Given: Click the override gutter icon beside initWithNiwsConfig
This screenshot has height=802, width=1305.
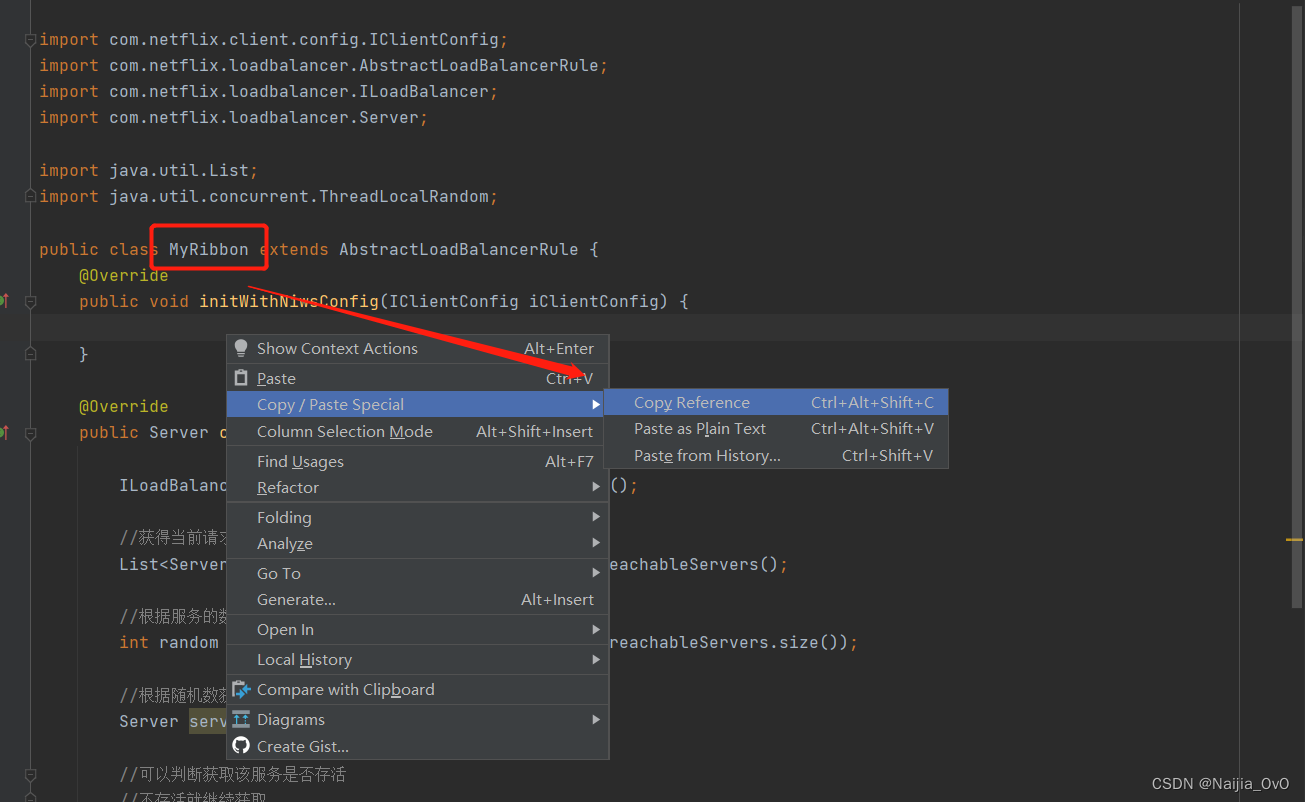Looking at the screenshot, I should [x=5, y=300].
